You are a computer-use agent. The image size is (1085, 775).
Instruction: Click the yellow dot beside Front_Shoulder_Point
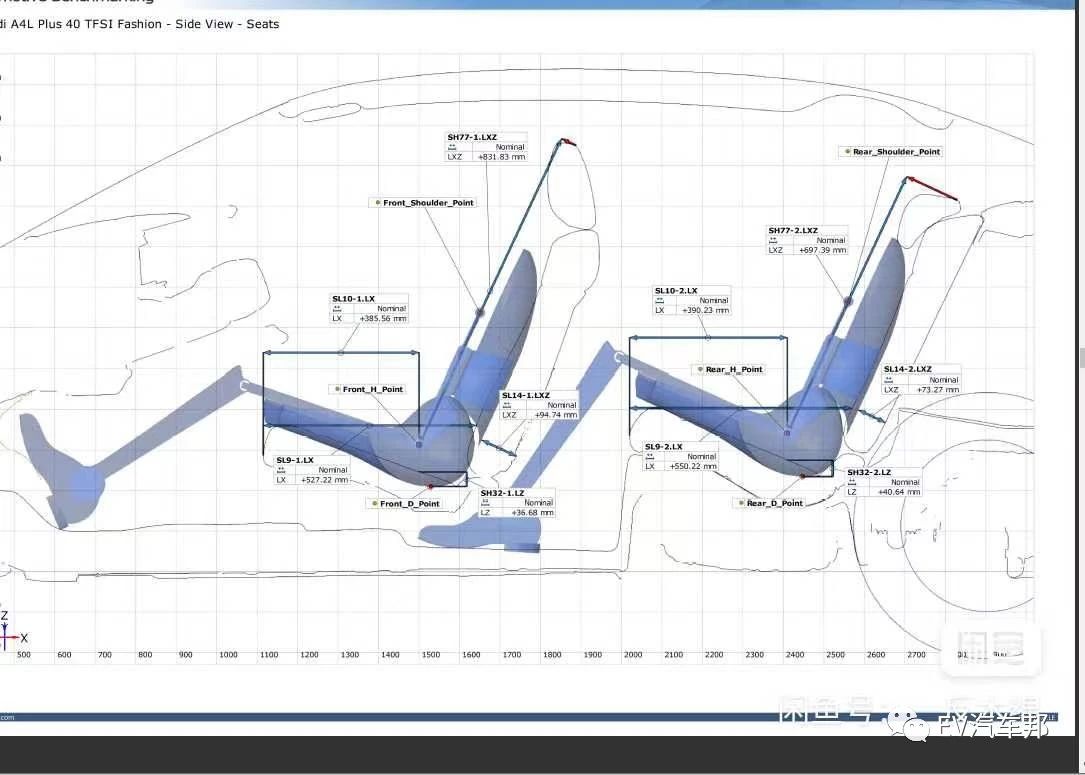click(x=376, y=203)
